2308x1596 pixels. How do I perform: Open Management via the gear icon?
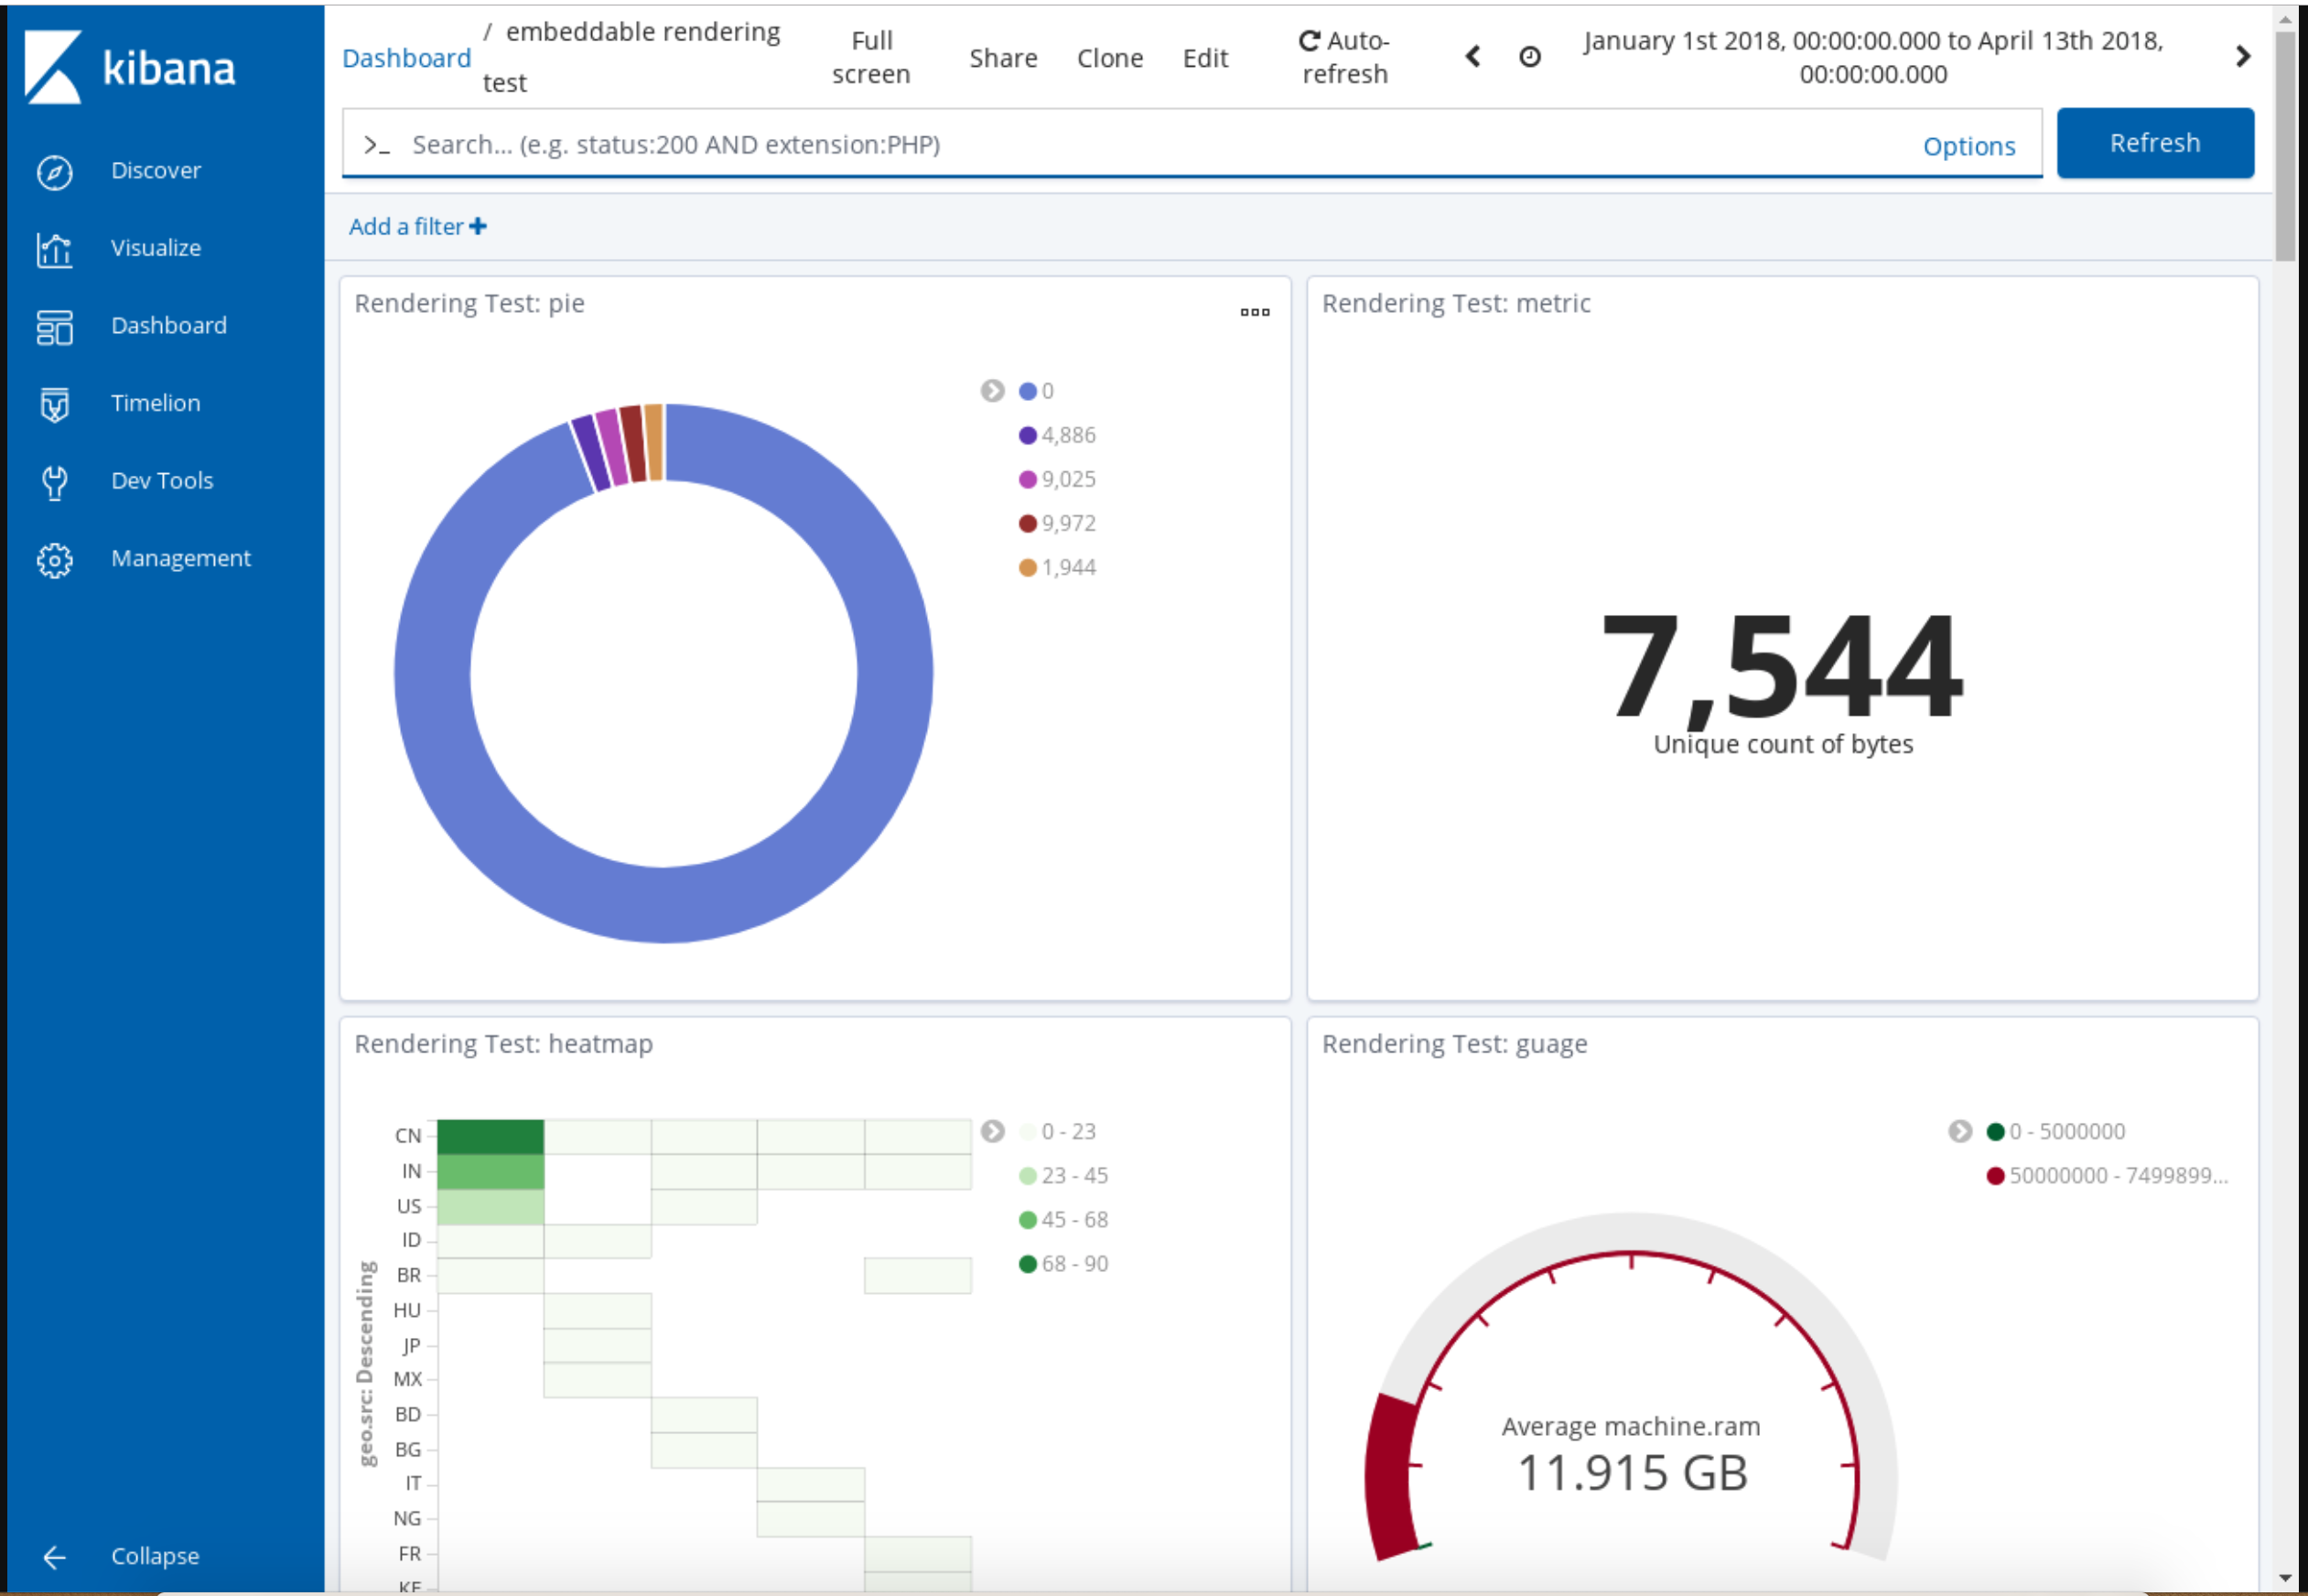coord(54,558)
